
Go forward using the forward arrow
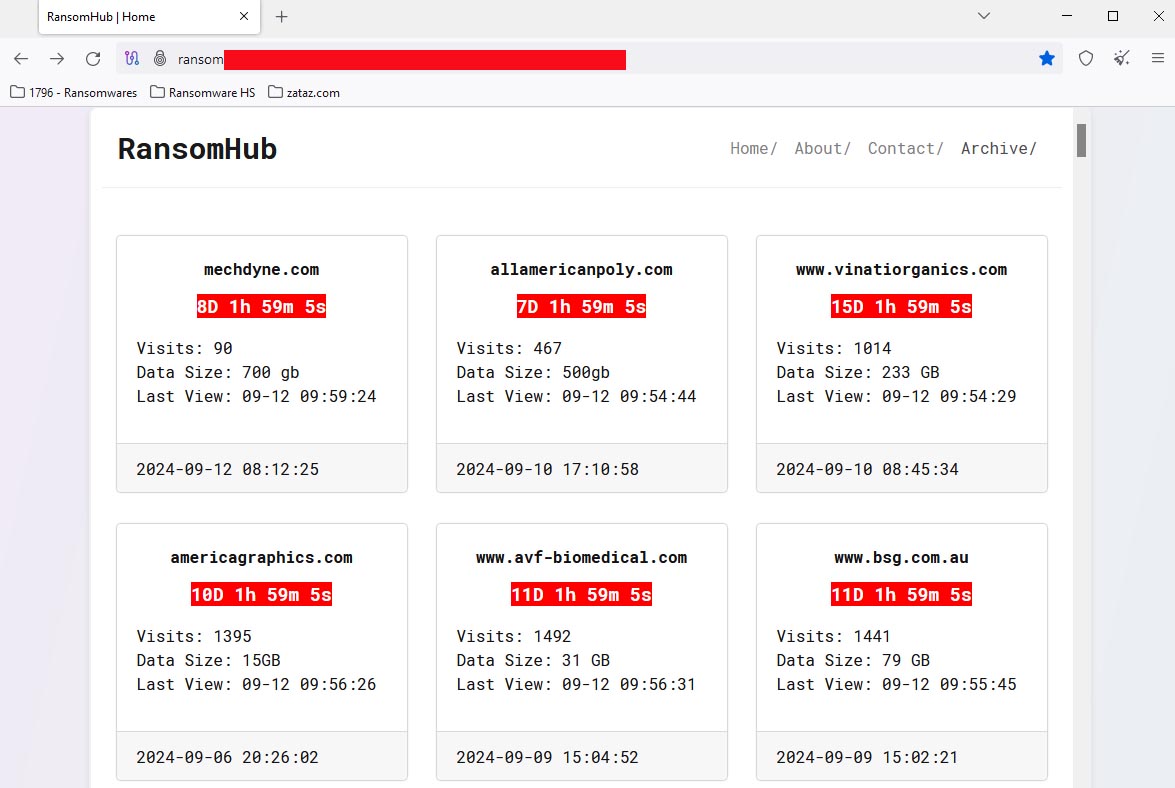click(x=57, y=58)
